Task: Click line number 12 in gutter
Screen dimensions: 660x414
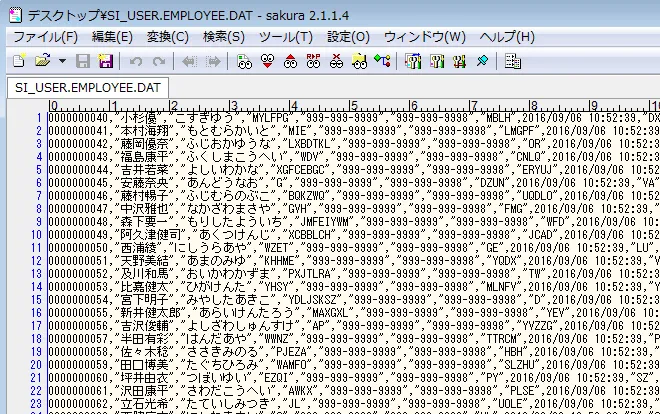Action: pyautogui.click(x=36, y=261)
